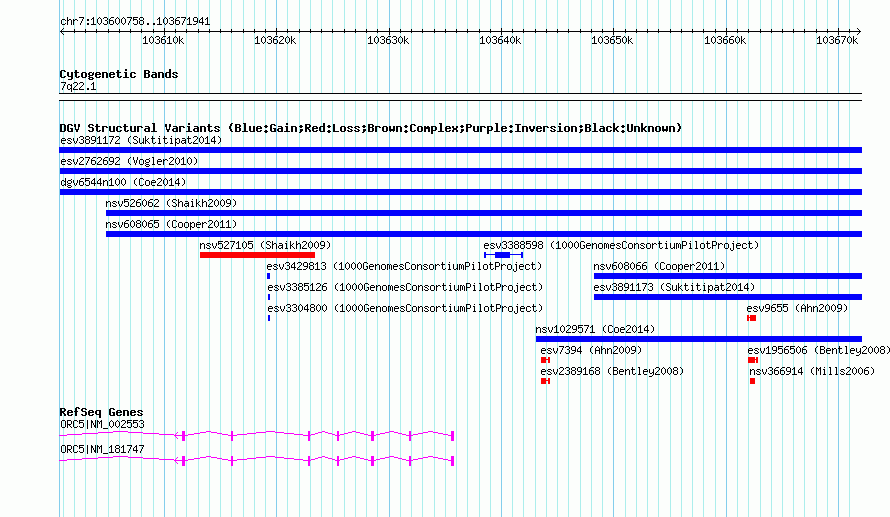Click the DGV Structural Variants track title
The width and height of the screenshot is (890, 517).
370,128
